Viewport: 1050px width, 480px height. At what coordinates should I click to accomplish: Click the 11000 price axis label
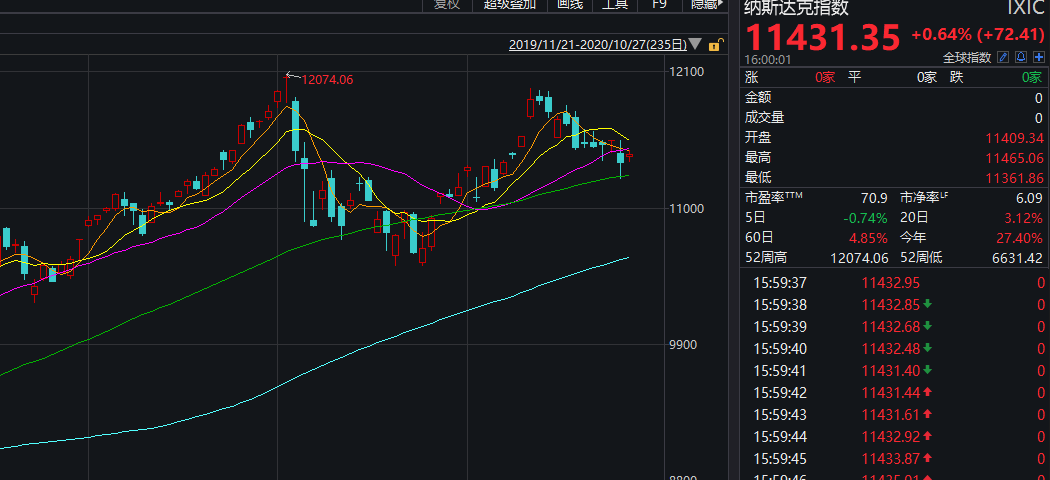click(x=685, y=209)
